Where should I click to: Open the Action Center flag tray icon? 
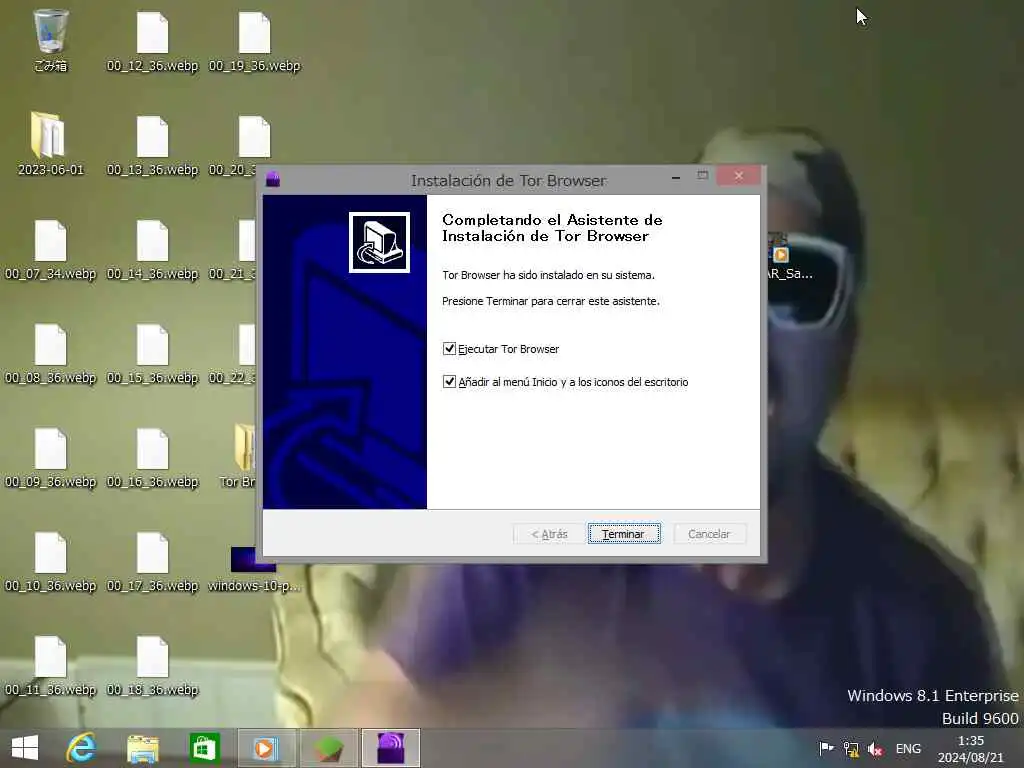[x=826, y=748]
